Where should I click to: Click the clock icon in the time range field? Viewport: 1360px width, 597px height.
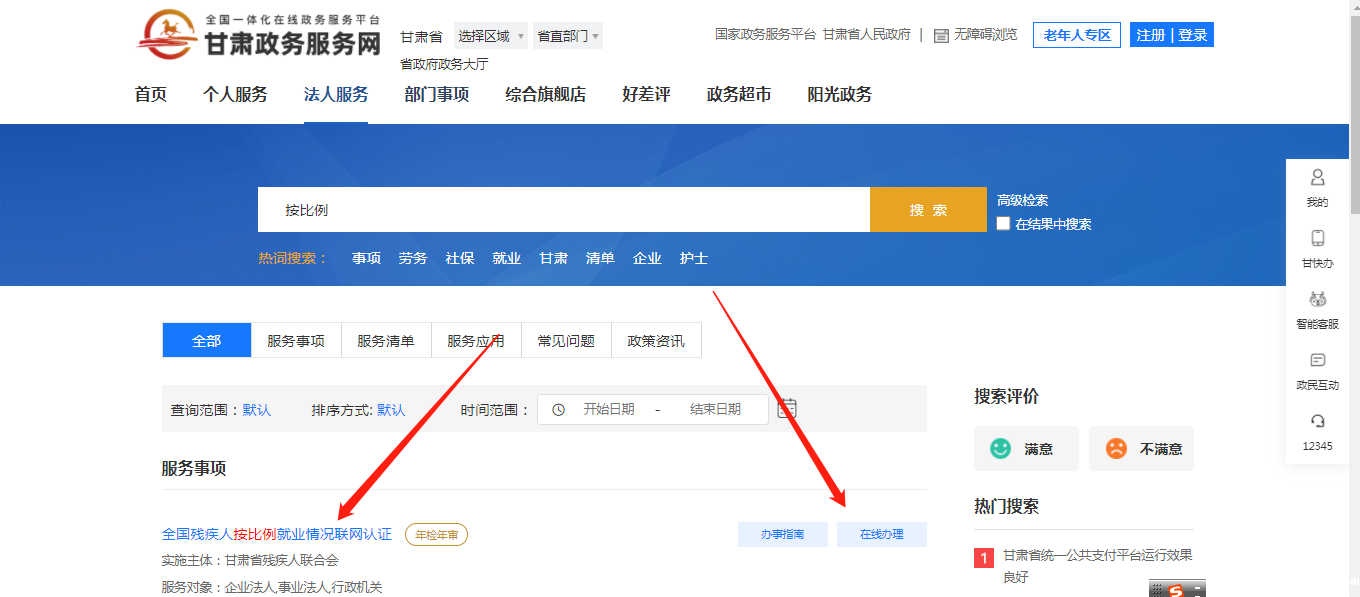pos(557,409)
